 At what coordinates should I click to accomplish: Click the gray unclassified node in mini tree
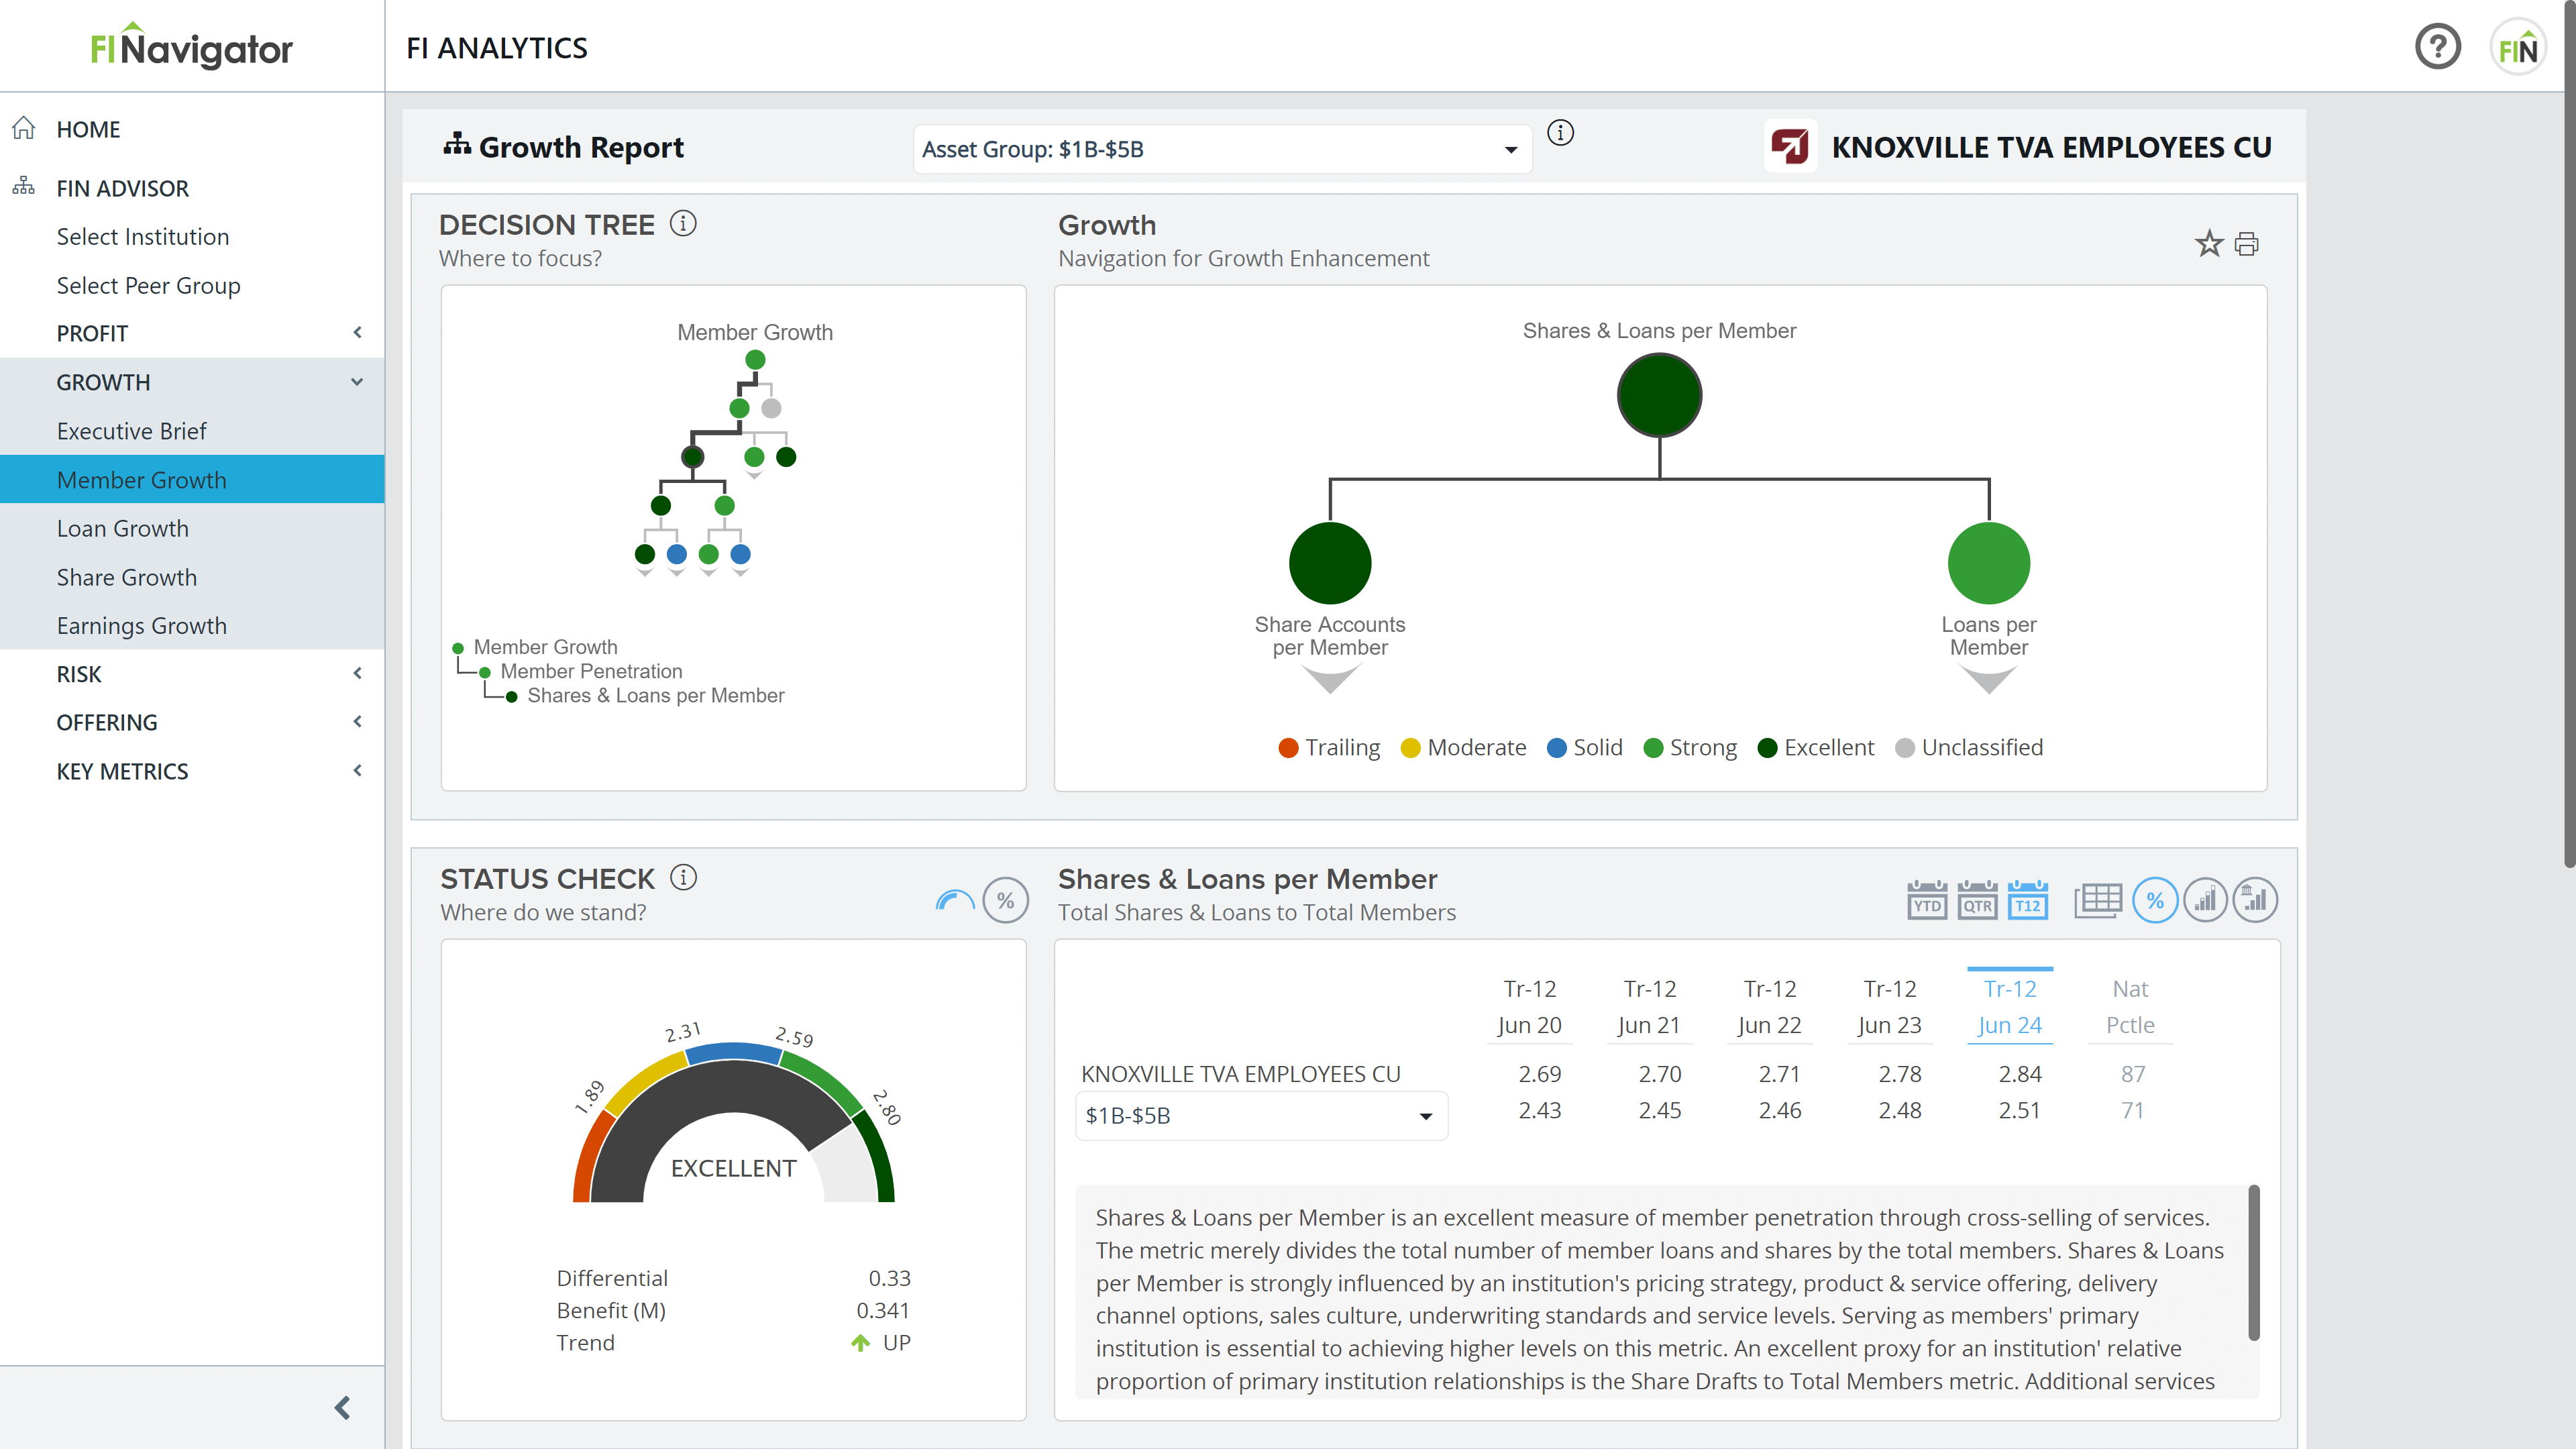[x=771, y=408]
